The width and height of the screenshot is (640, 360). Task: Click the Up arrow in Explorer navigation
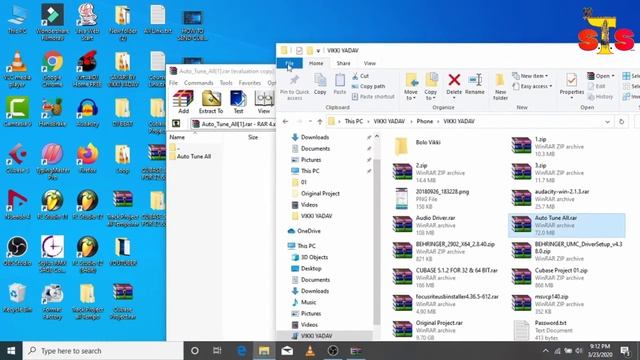320,122
